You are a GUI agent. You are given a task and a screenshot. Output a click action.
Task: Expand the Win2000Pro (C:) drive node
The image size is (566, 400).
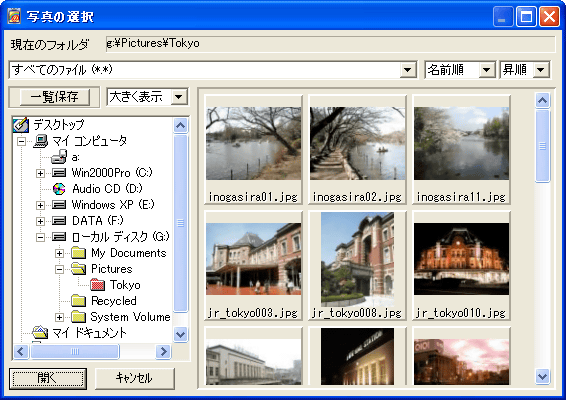click(x=40, y=173)
